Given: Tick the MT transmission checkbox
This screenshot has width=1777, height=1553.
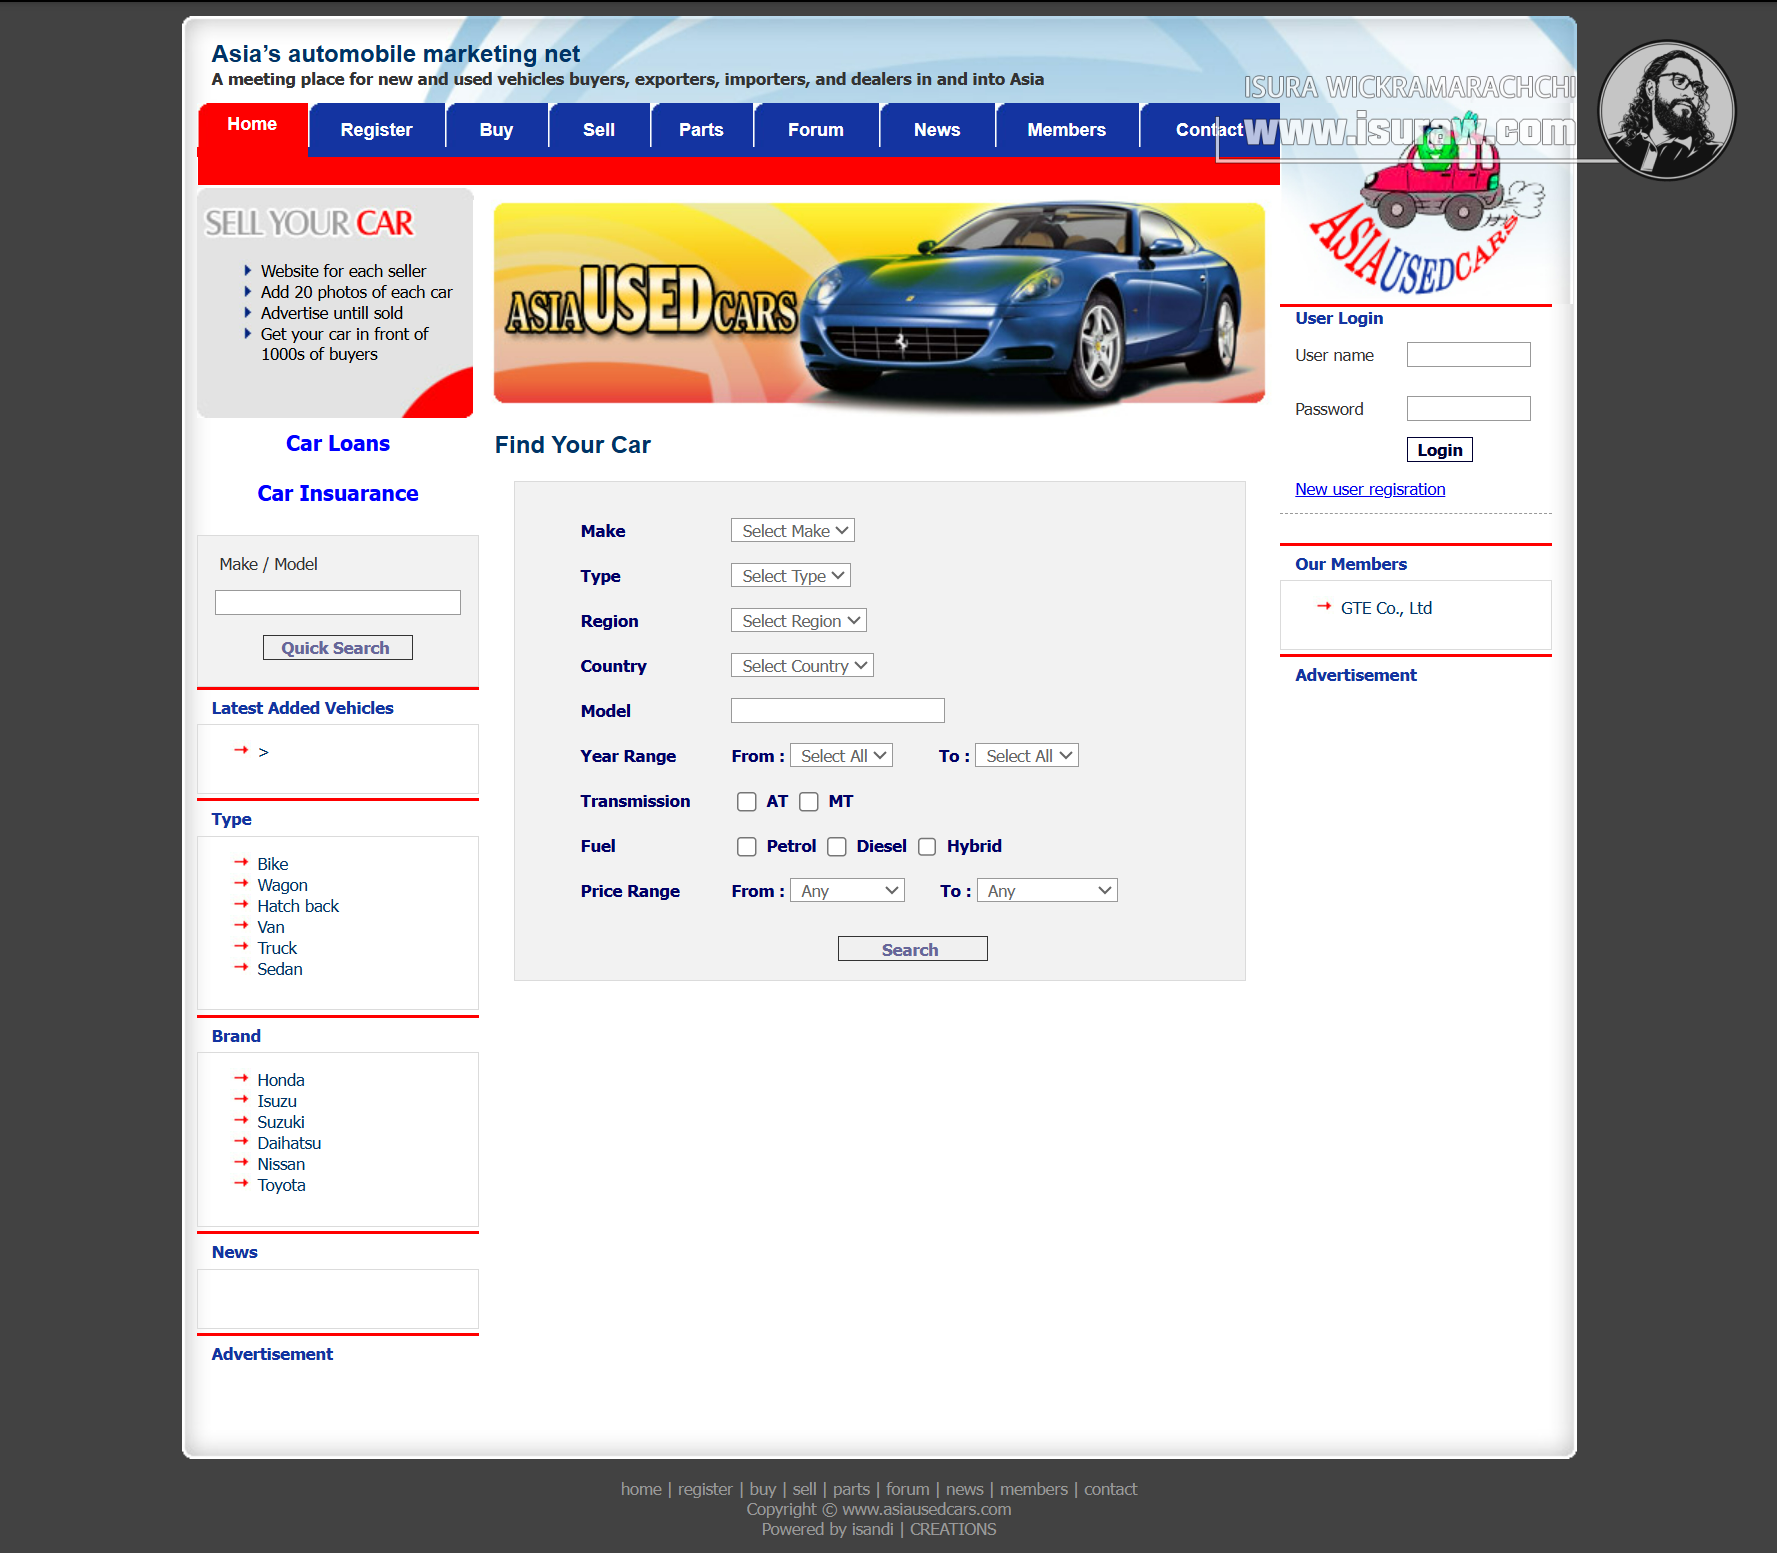Looking at the screenshot, I should tap(809, 801).
